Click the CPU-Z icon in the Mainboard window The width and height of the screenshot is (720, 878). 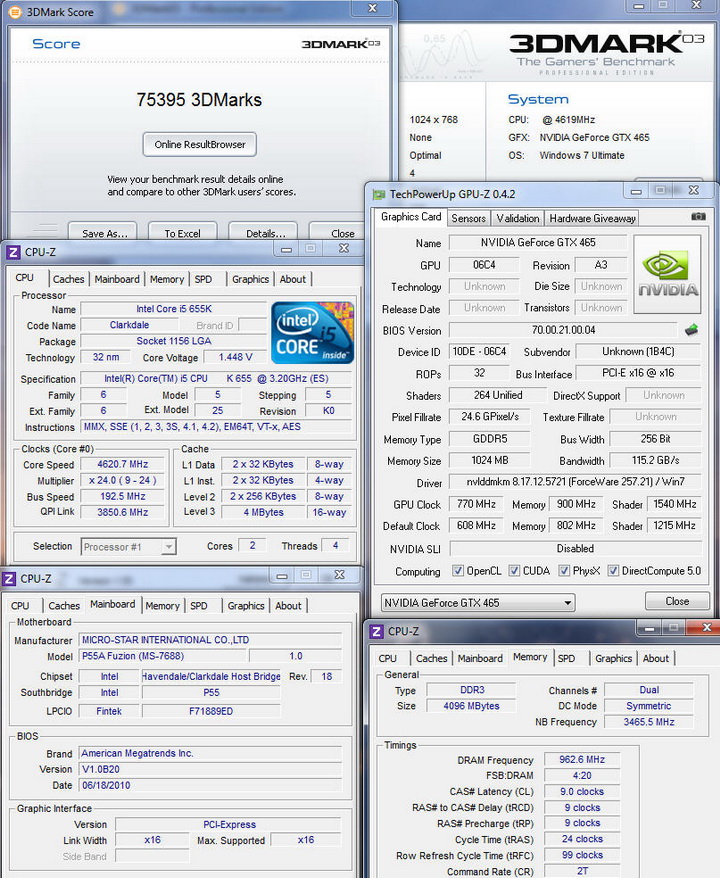point(9,578)
